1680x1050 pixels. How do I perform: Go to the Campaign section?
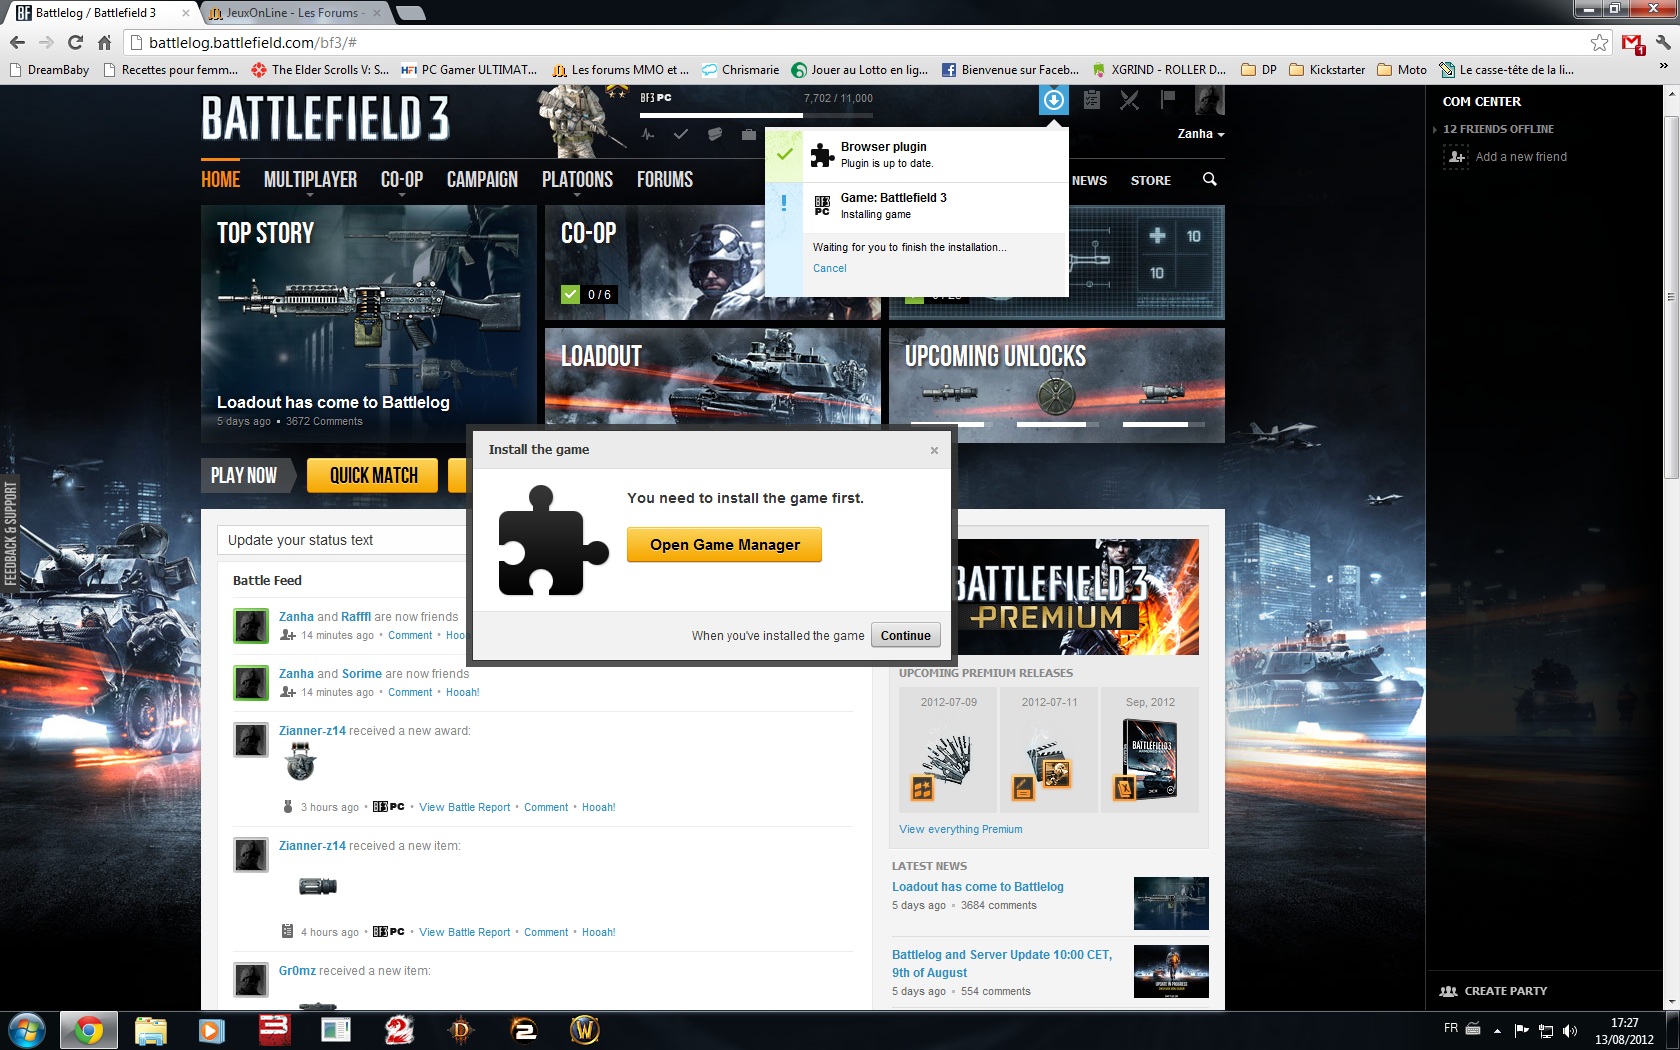click(x=482, y=179)
